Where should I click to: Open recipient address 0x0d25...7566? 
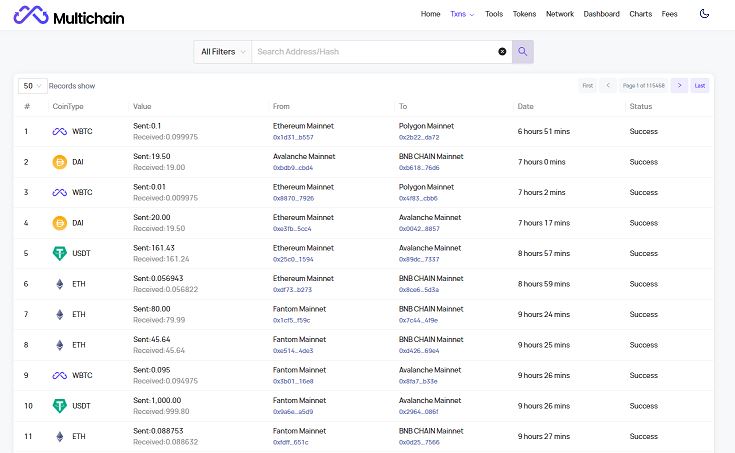click(x=419, y=442)
